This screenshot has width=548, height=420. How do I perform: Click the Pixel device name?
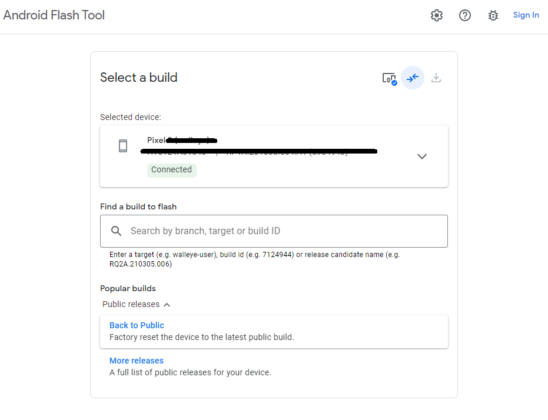[x=182, y=140]
